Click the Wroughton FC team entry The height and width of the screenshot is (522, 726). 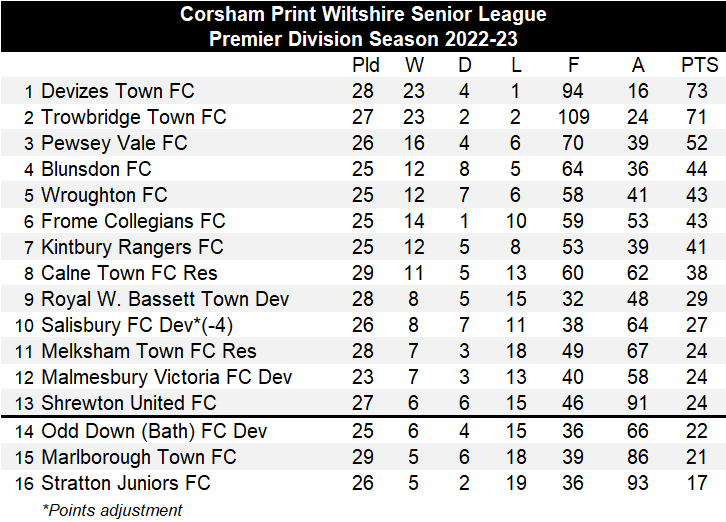[x=104, y=195]
